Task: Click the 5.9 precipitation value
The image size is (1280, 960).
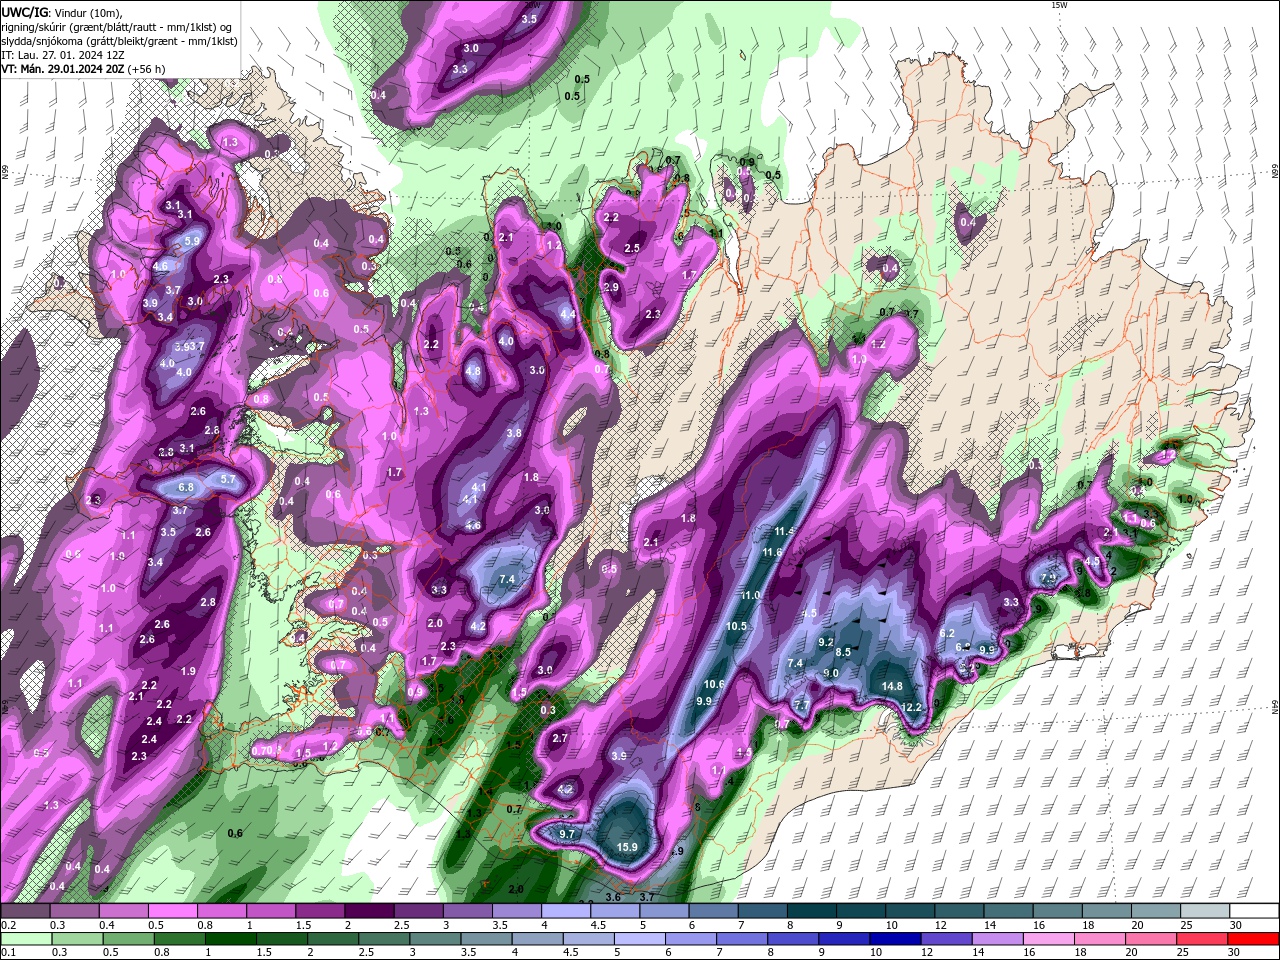Action: click(193, 241)
